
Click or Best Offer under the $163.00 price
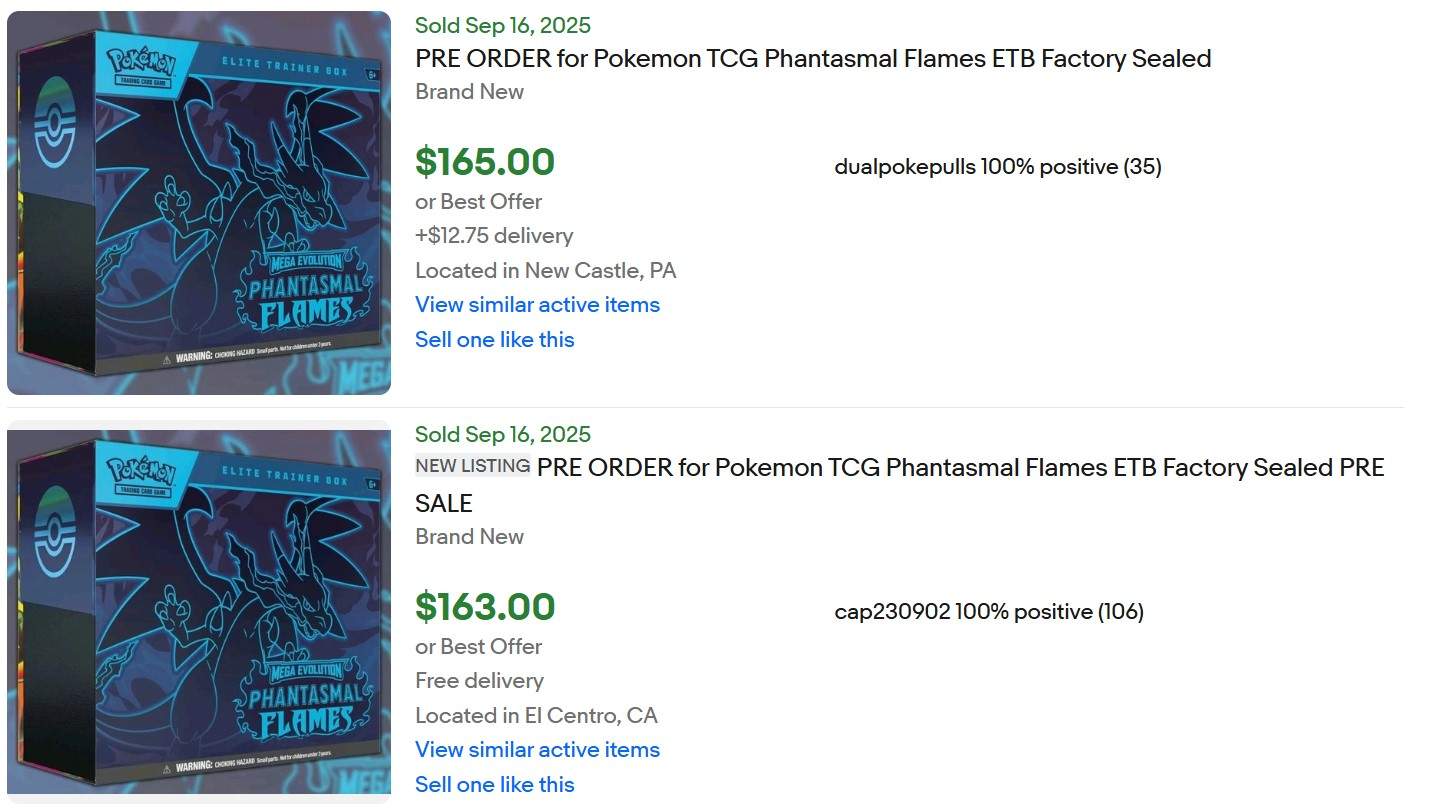pyautogui.click(x=478, y=646)
